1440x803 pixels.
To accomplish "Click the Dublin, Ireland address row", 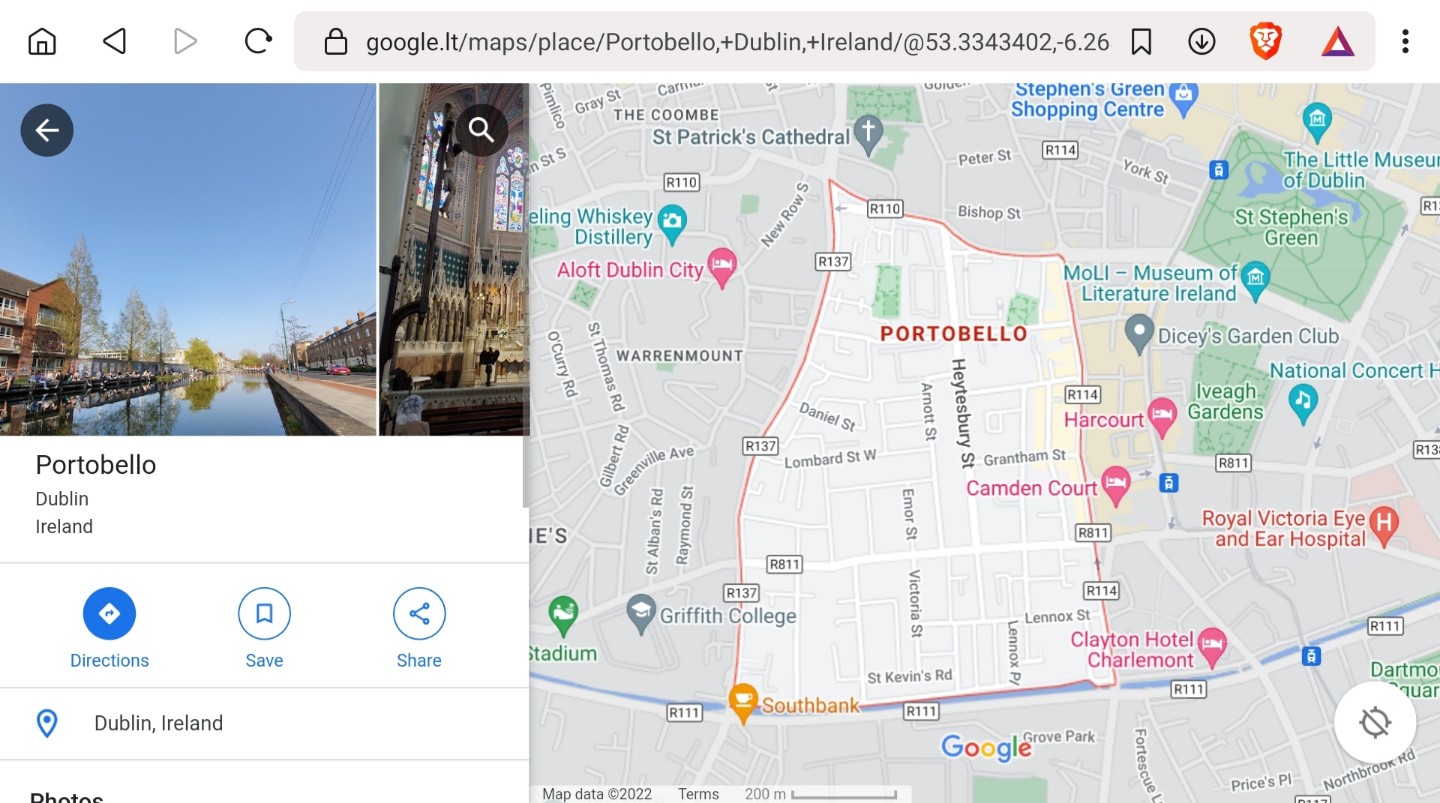I will 264,723.
